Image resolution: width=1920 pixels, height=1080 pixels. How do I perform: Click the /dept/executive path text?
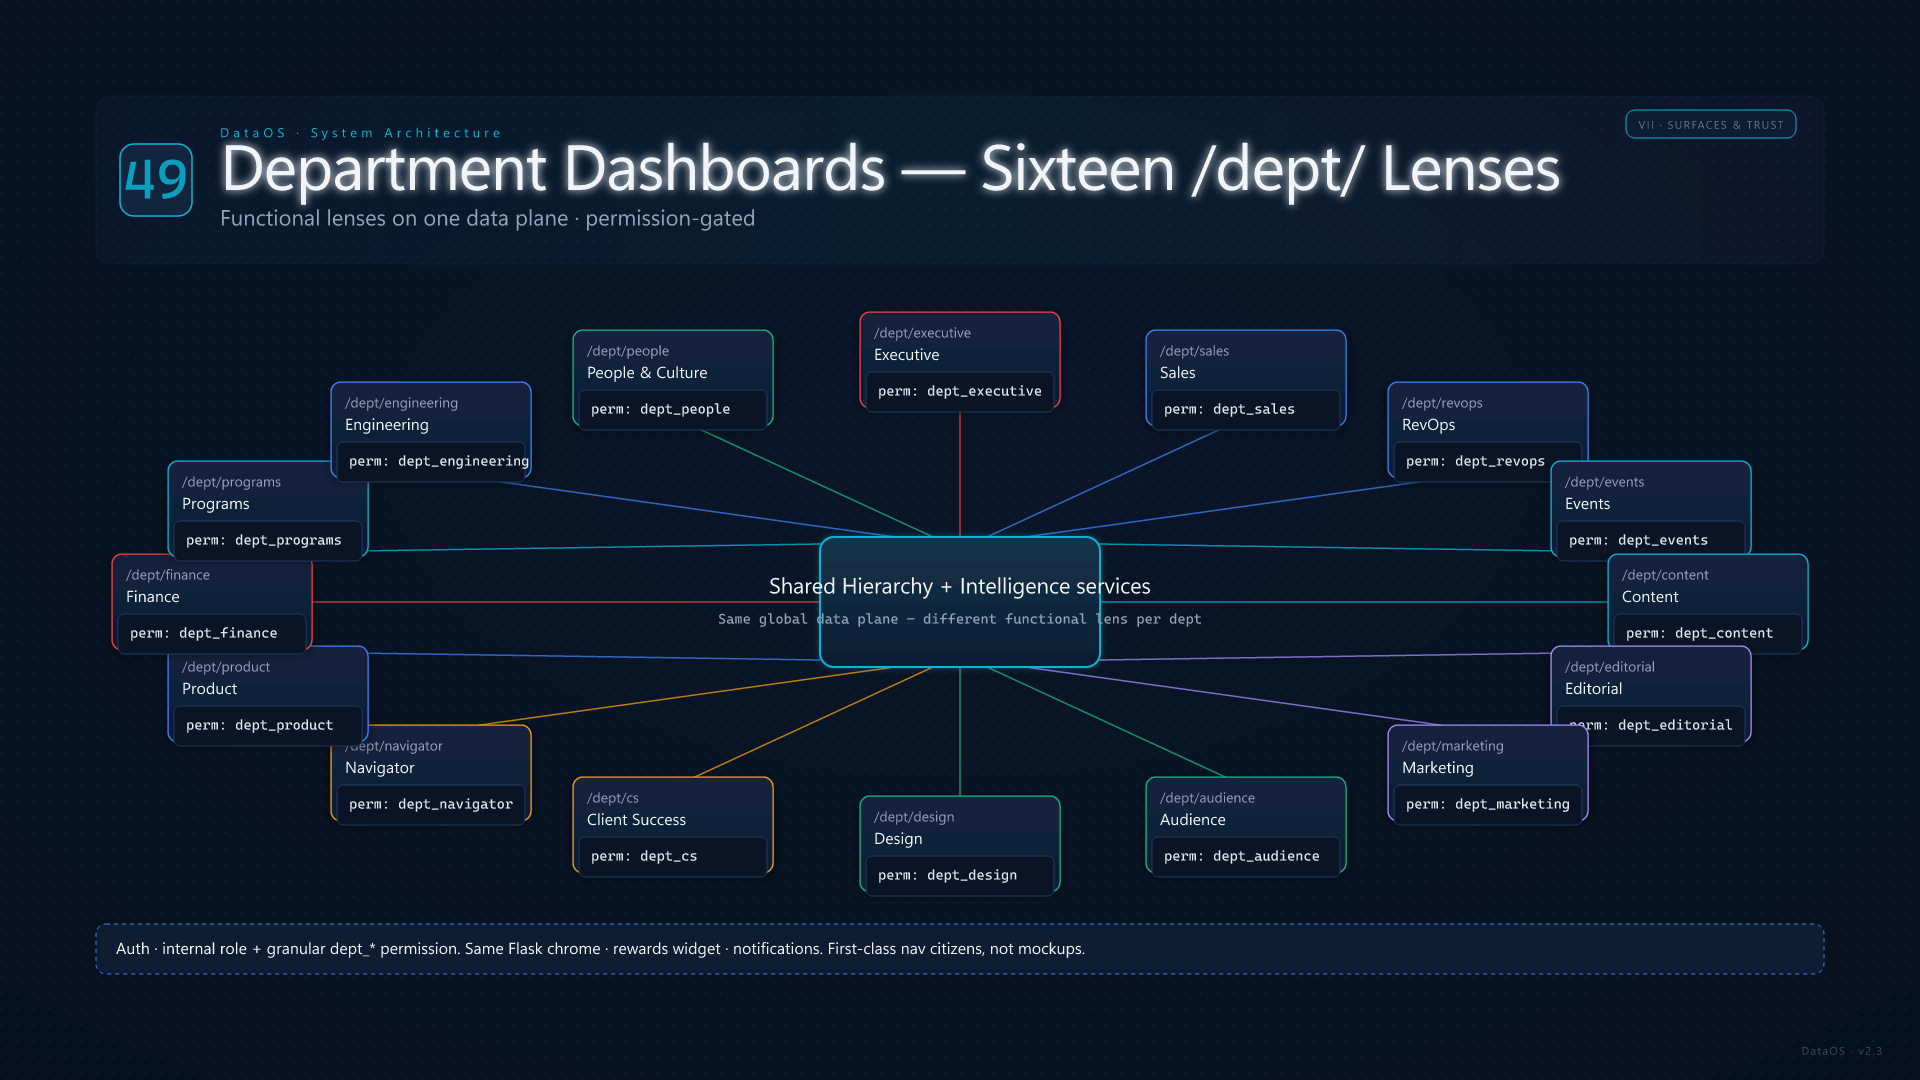pos(922,333)
